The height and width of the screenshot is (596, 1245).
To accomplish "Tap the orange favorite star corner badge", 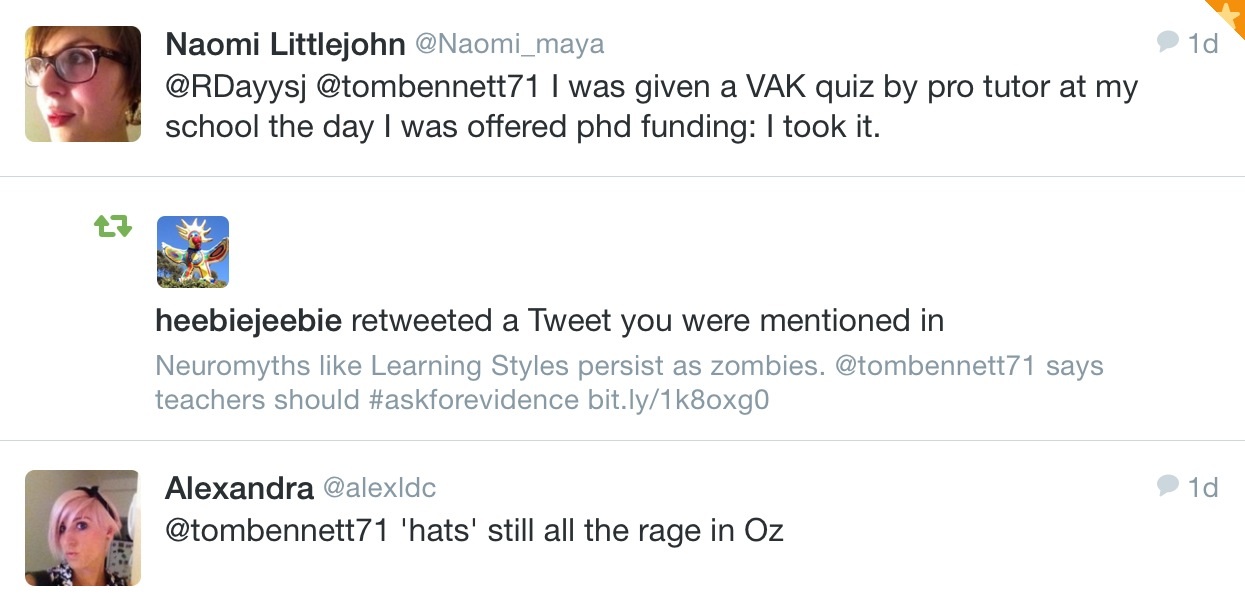I will pos(1228,15).
